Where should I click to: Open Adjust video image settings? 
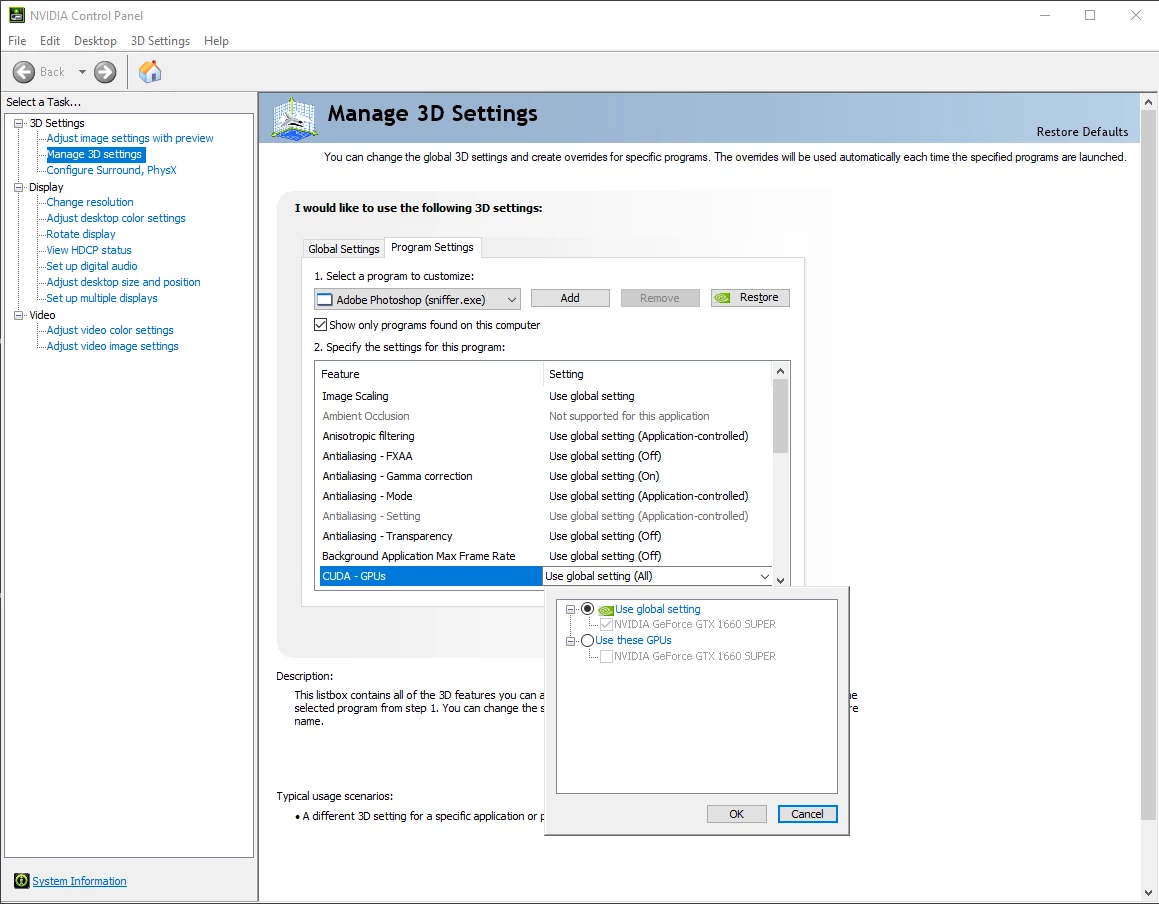point(112,346)
